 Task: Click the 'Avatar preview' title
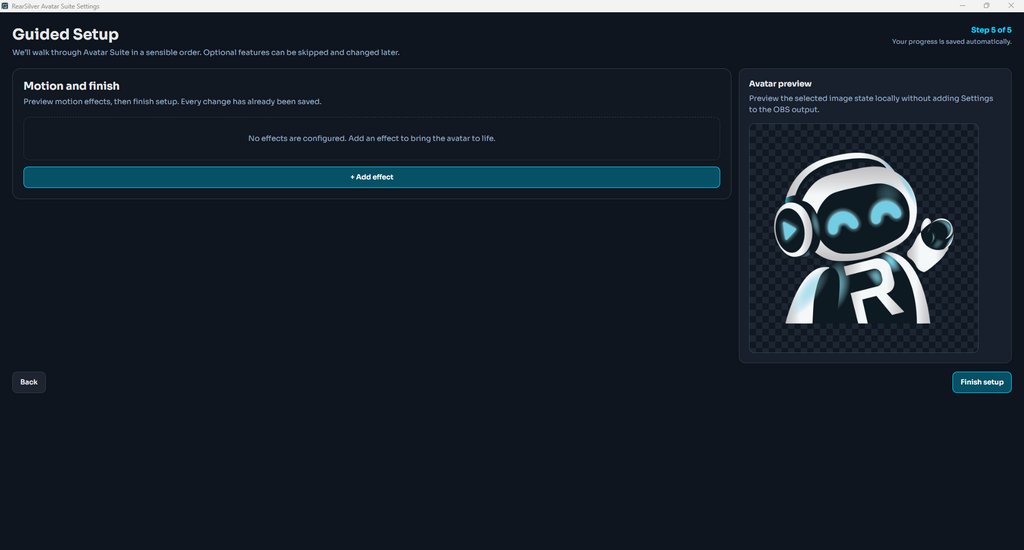(x=780, y=84)
